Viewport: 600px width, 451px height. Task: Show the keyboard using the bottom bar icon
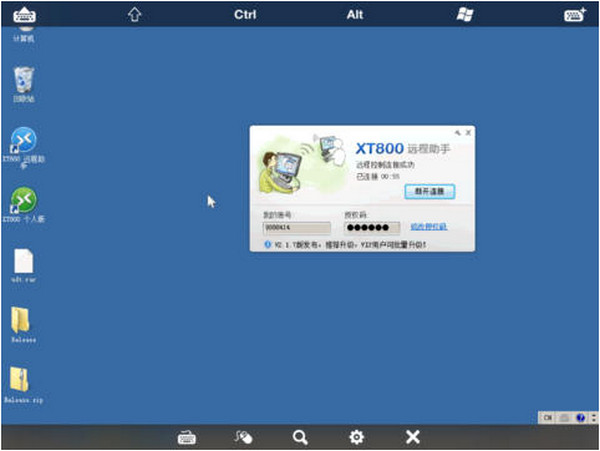click(187, 437)
